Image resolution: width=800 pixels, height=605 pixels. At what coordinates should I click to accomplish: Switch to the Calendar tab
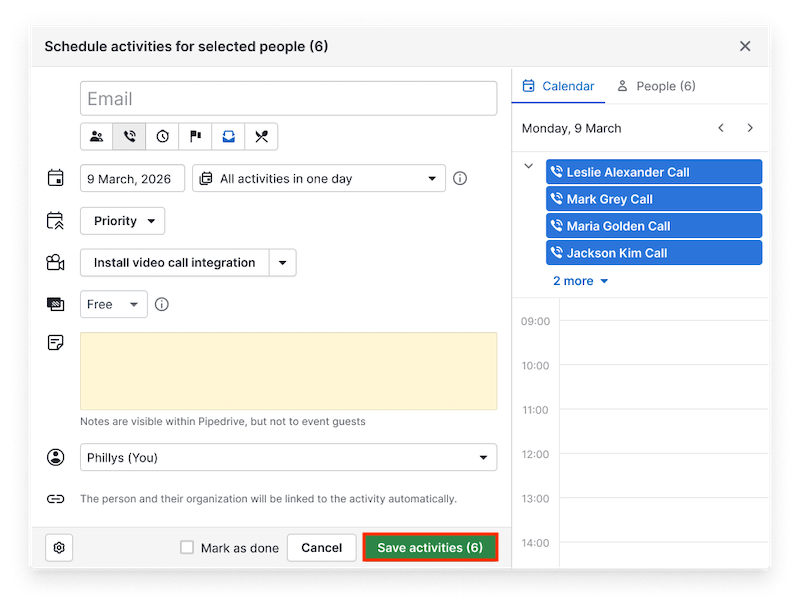click(x=559, y=86)
